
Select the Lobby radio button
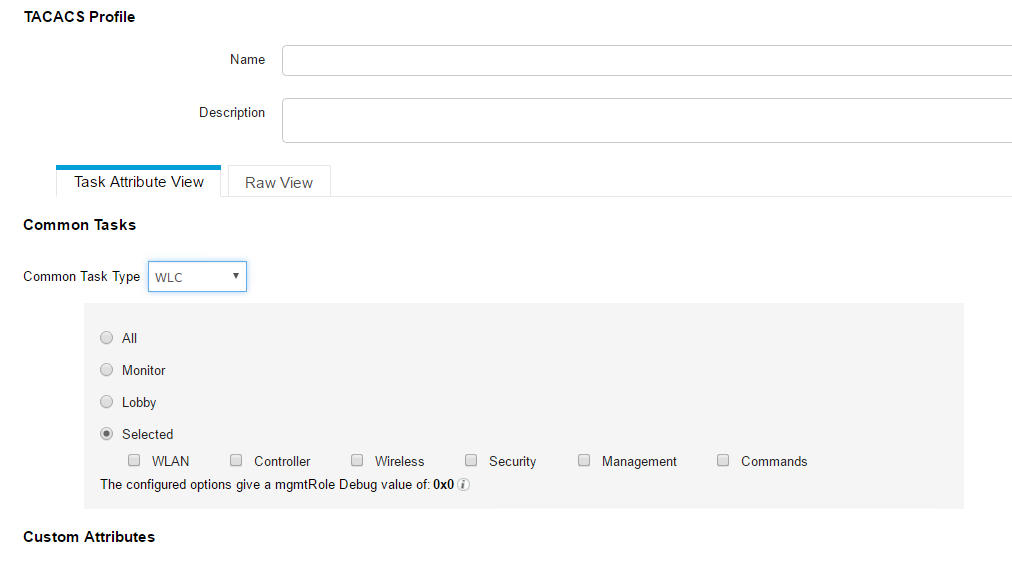coord(106,402)
